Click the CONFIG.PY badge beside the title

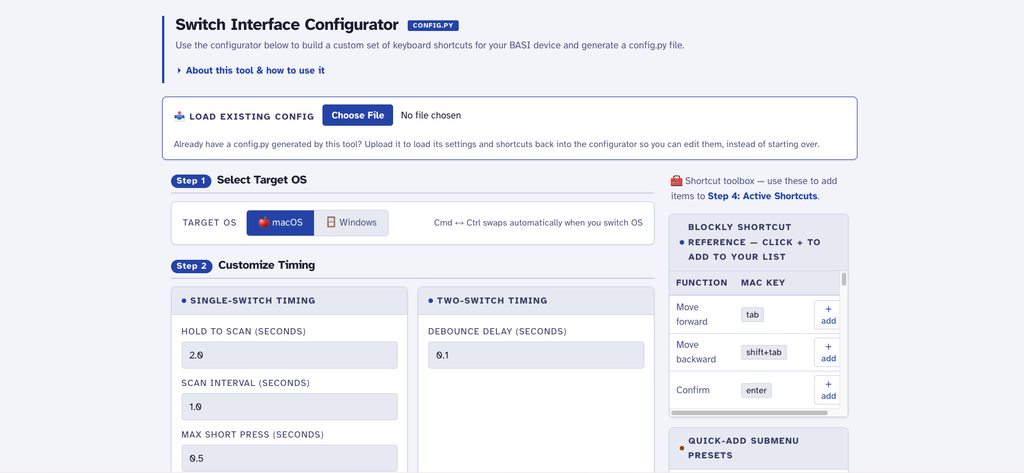[x=433, y=25]
